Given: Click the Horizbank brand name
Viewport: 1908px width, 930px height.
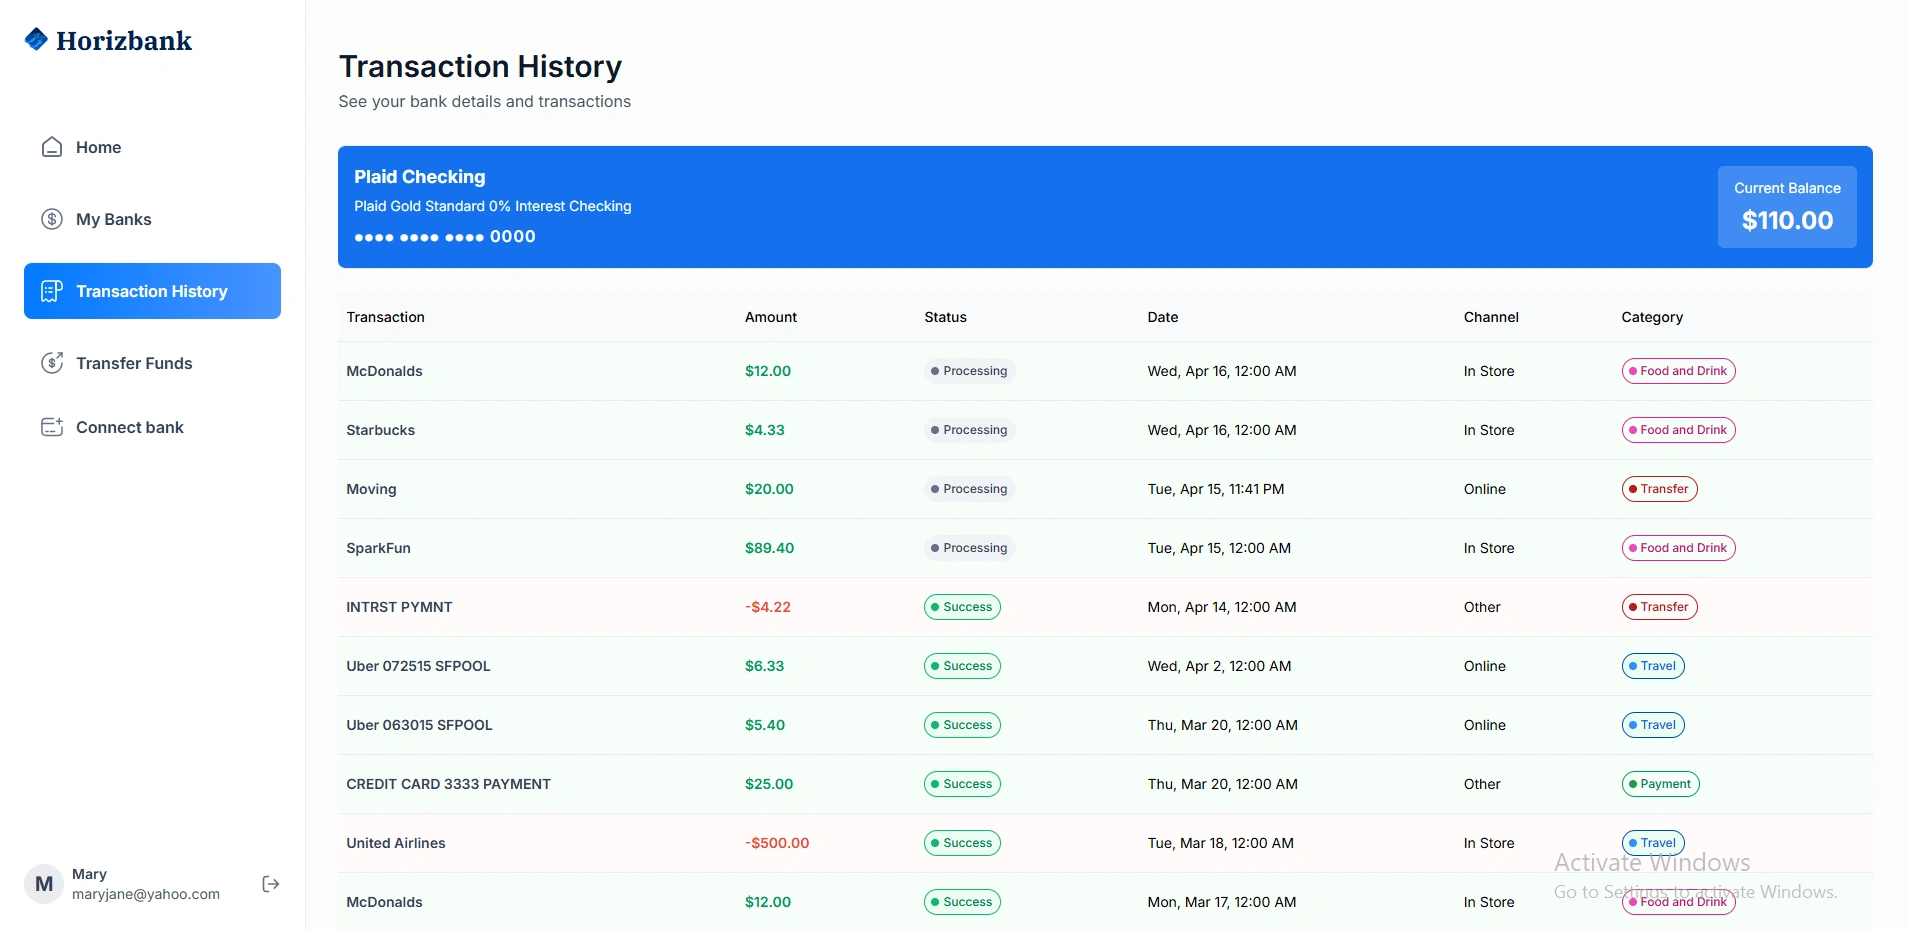Looking at the screenshot, I should pyautogui.click(x=124, y=41).
